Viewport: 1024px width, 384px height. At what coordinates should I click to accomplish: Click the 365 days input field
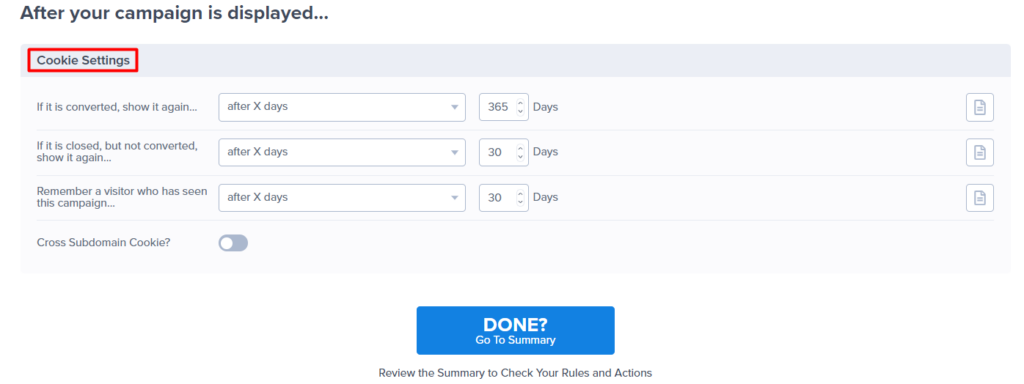[x=504, y=107]
